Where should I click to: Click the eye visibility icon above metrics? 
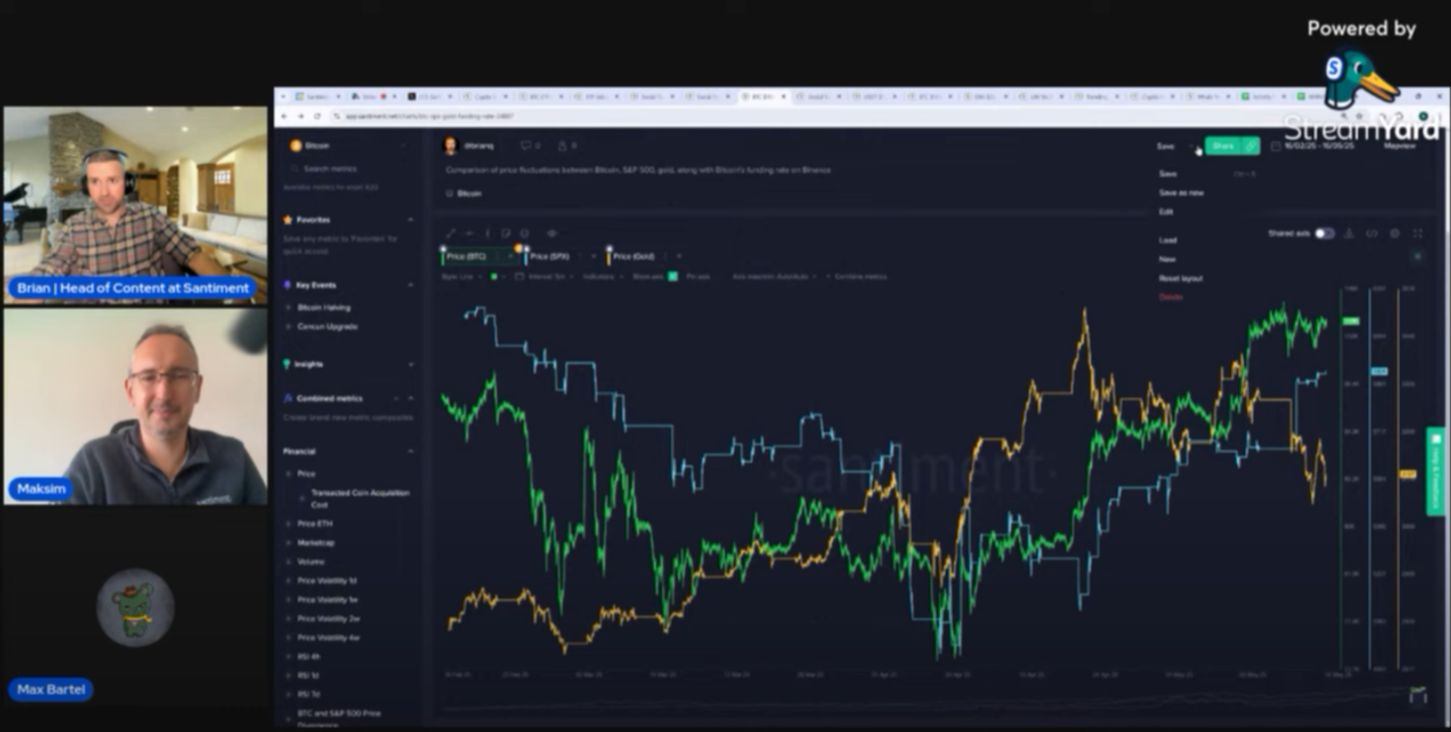[x=552, y=233]
